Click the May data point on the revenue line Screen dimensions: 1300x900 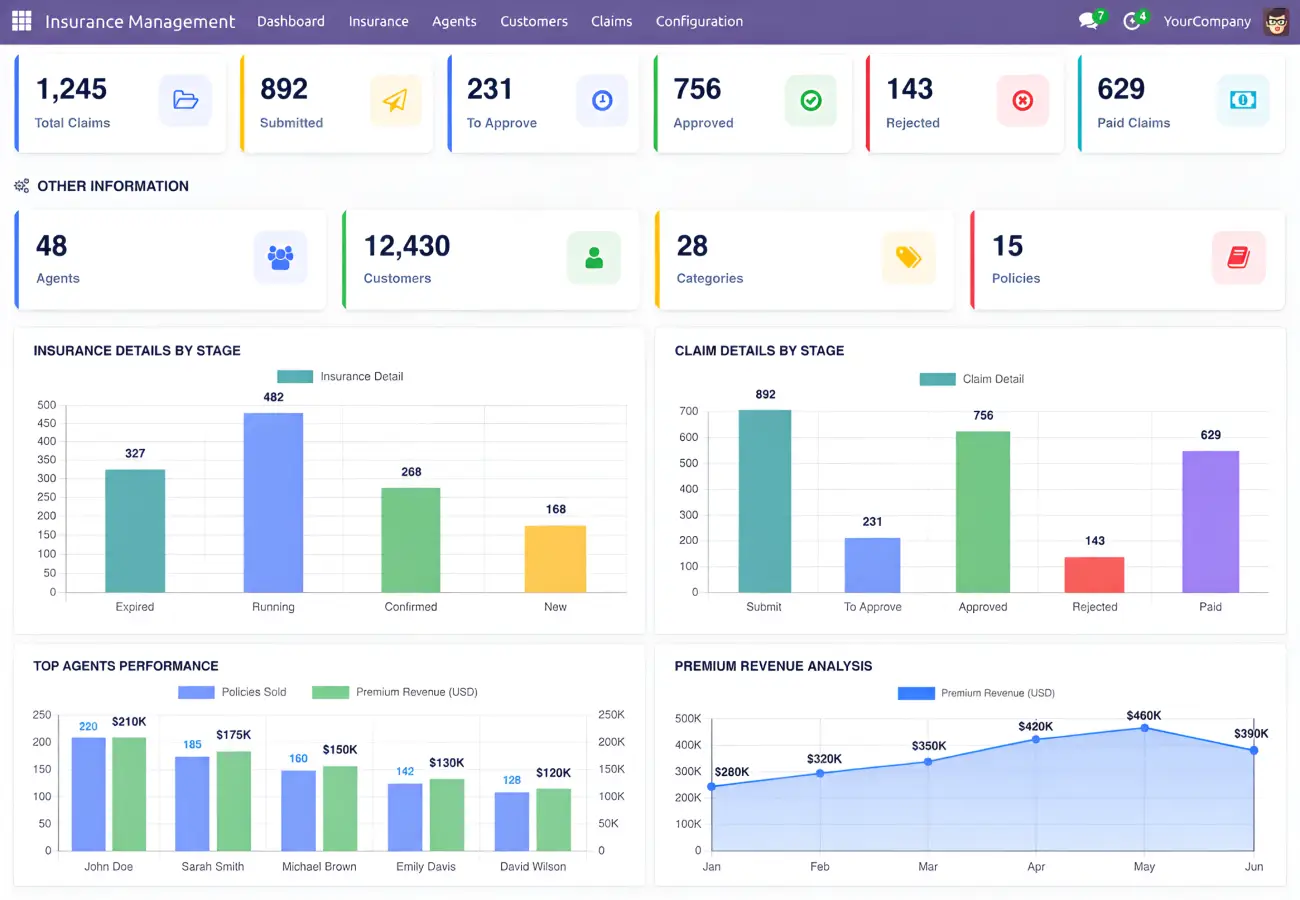pyautogui.click(x=1144, y=728)
